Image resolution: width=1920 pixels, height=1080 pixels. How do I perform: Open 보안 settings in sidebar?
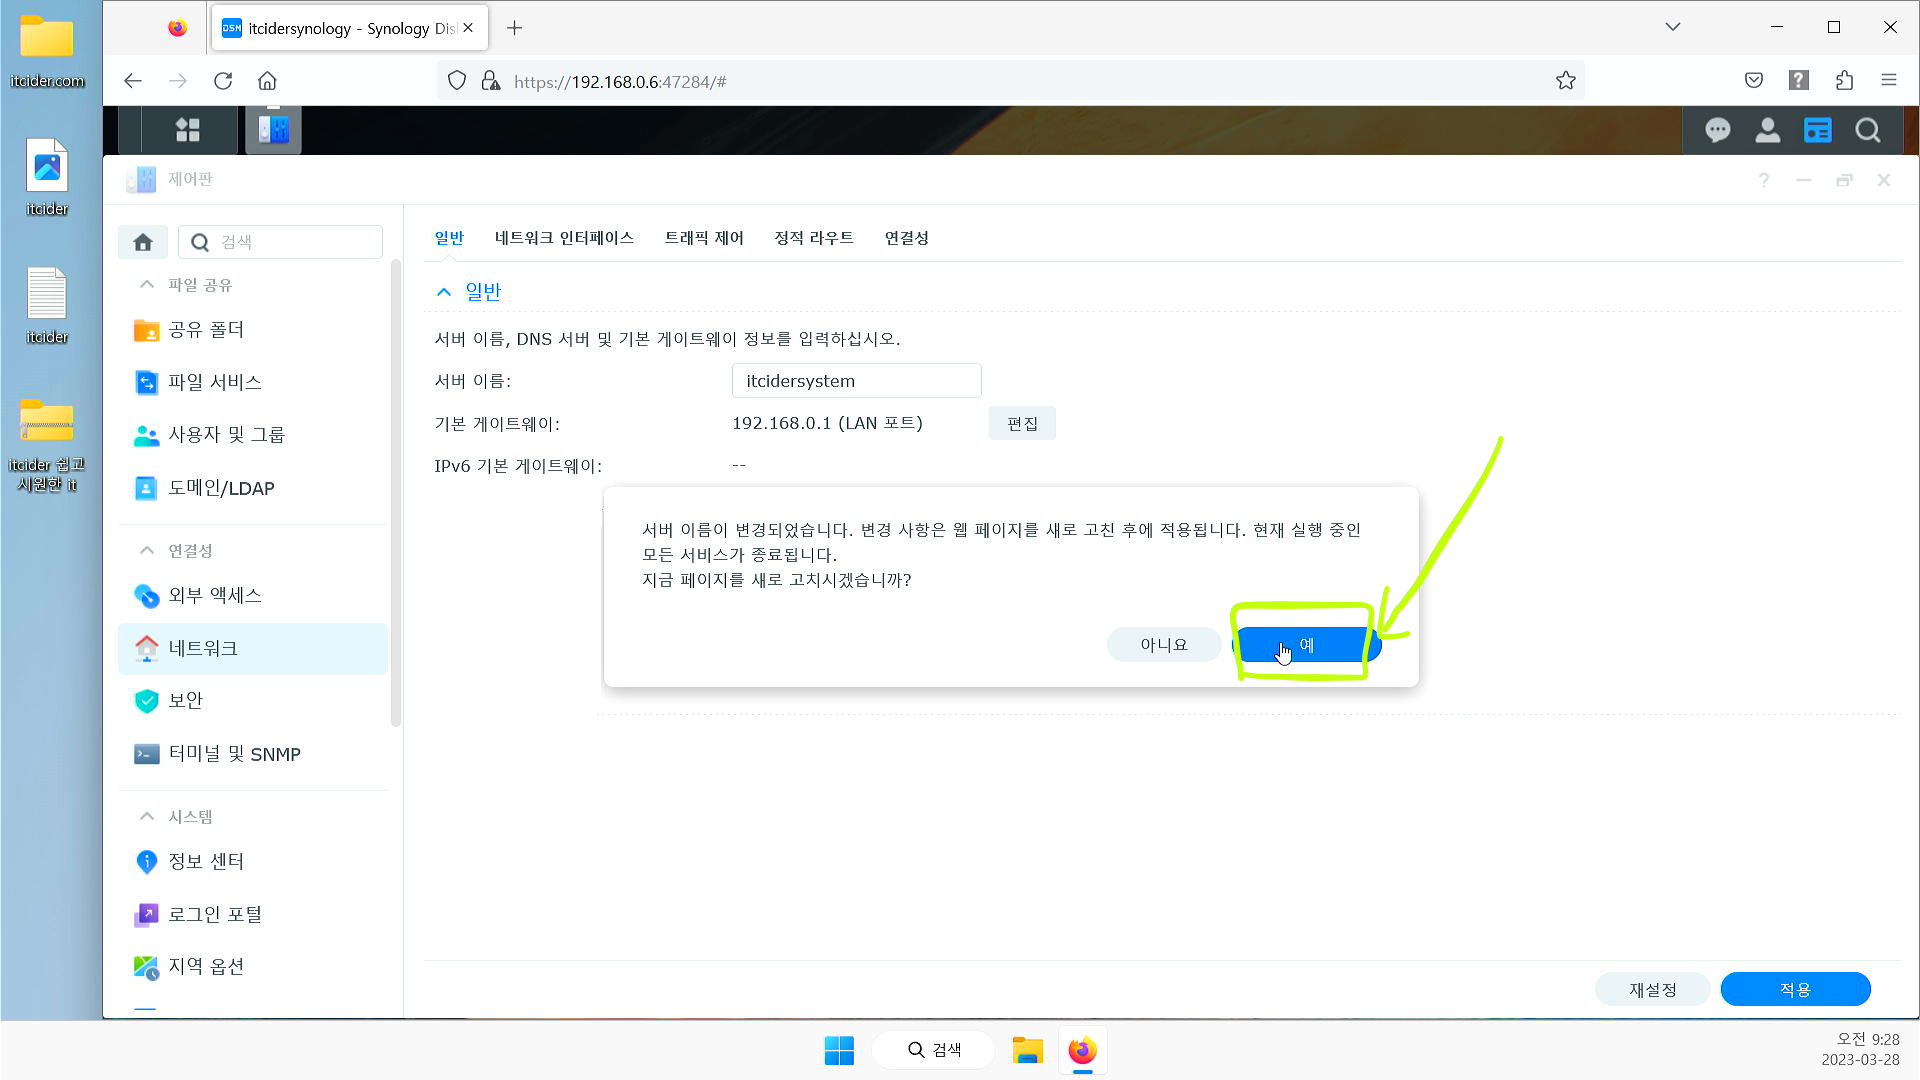pyautogui.click(x=185, y=701)
